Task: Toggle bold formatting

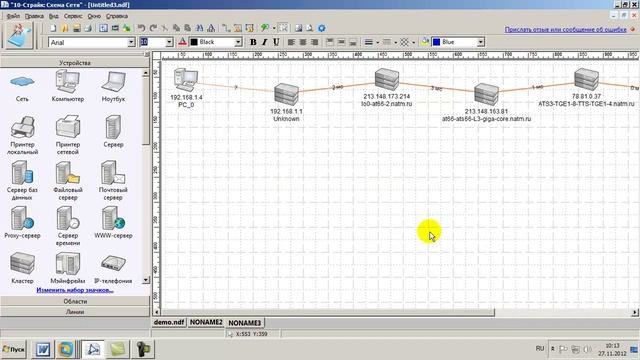Action: click(x=253, y=42)
